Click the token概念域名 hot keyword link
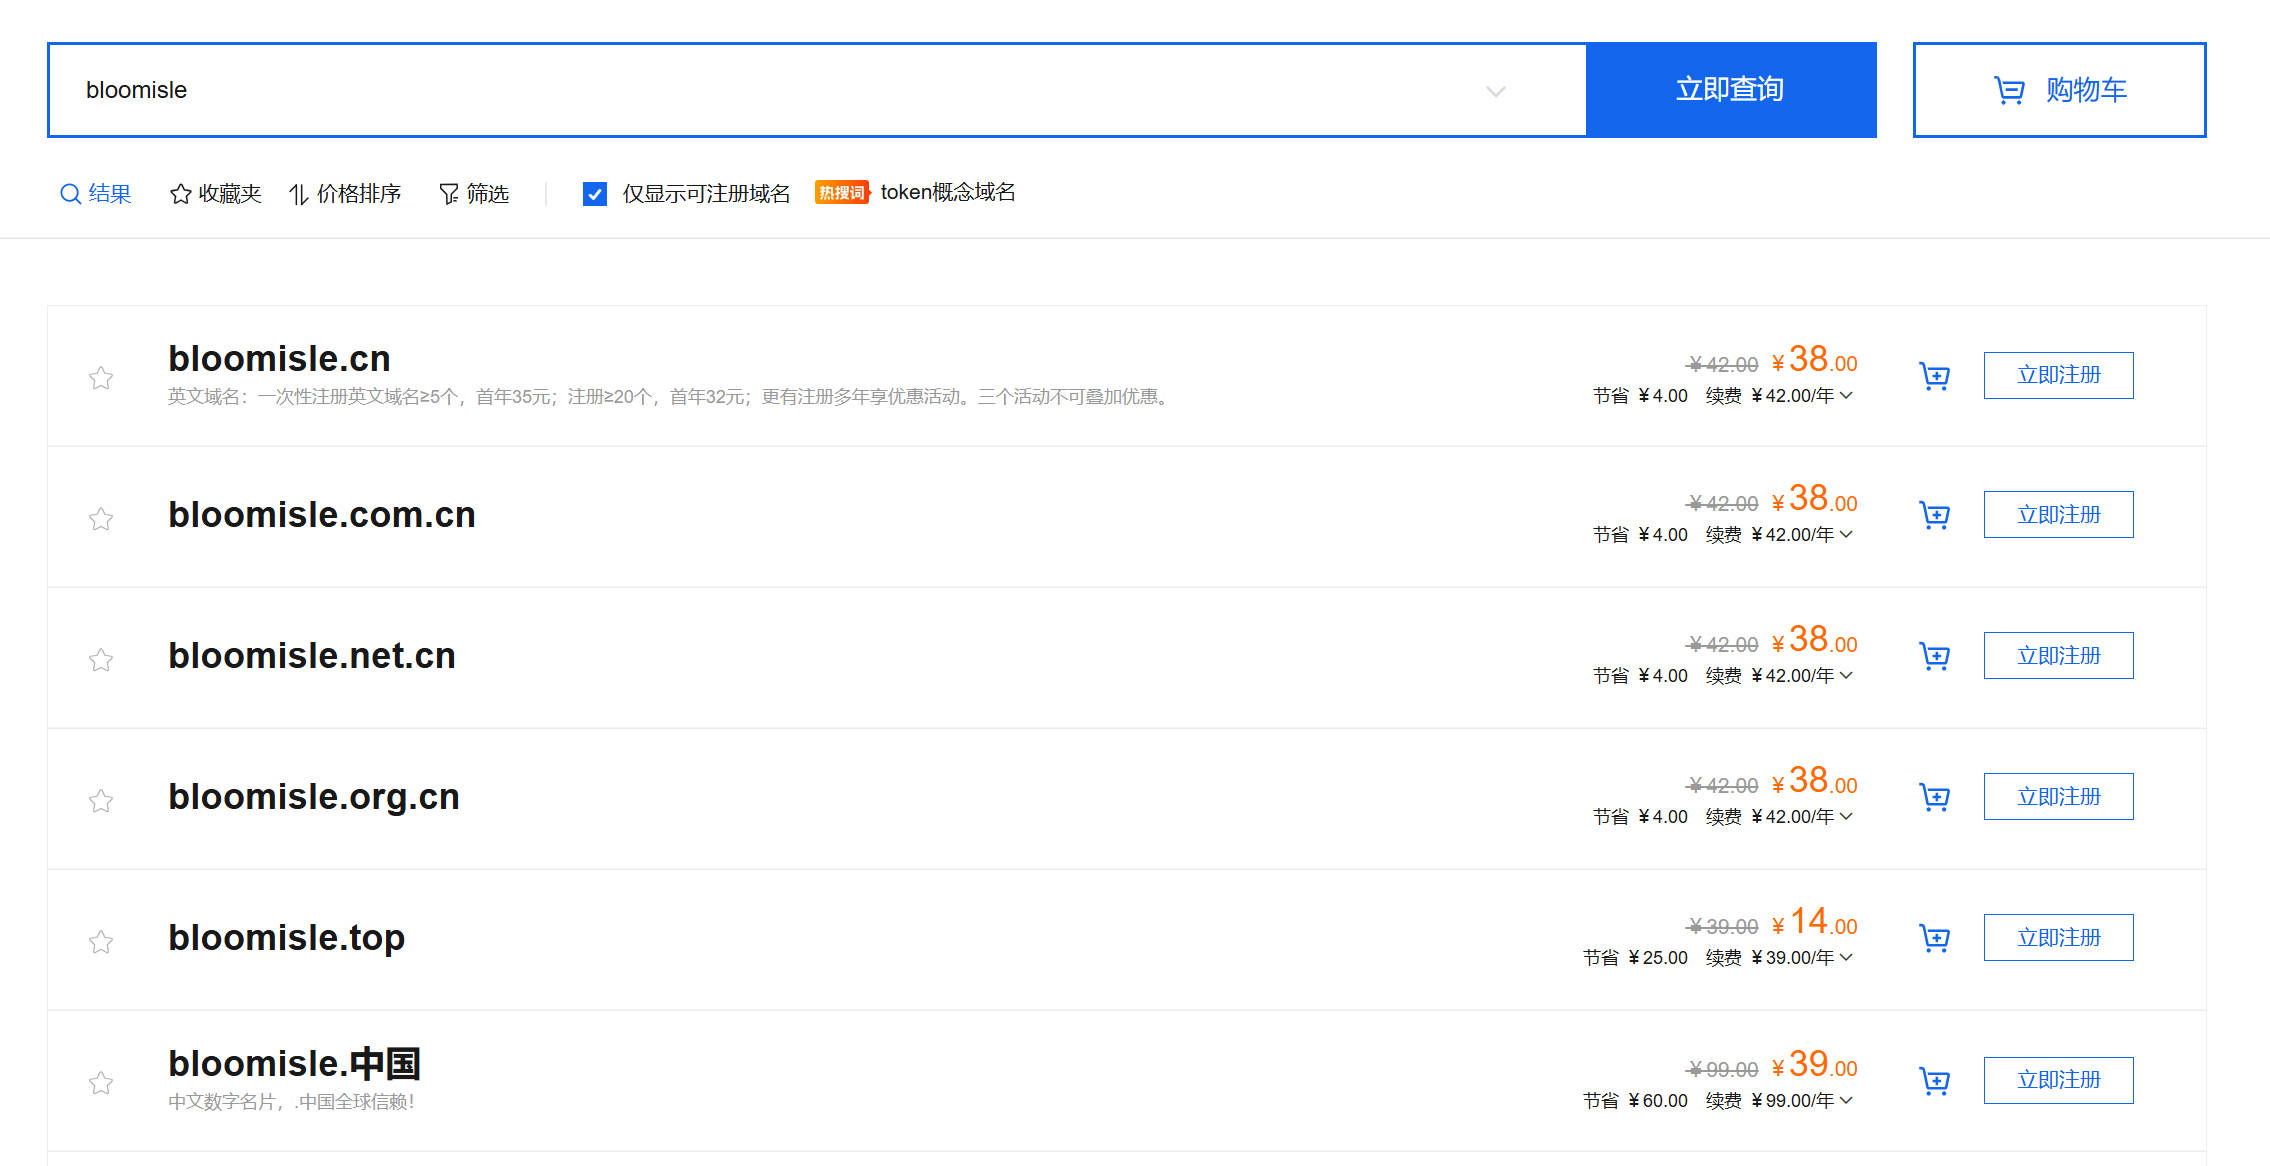This screenshot has height=1166, width=2270. coord(948,192)
